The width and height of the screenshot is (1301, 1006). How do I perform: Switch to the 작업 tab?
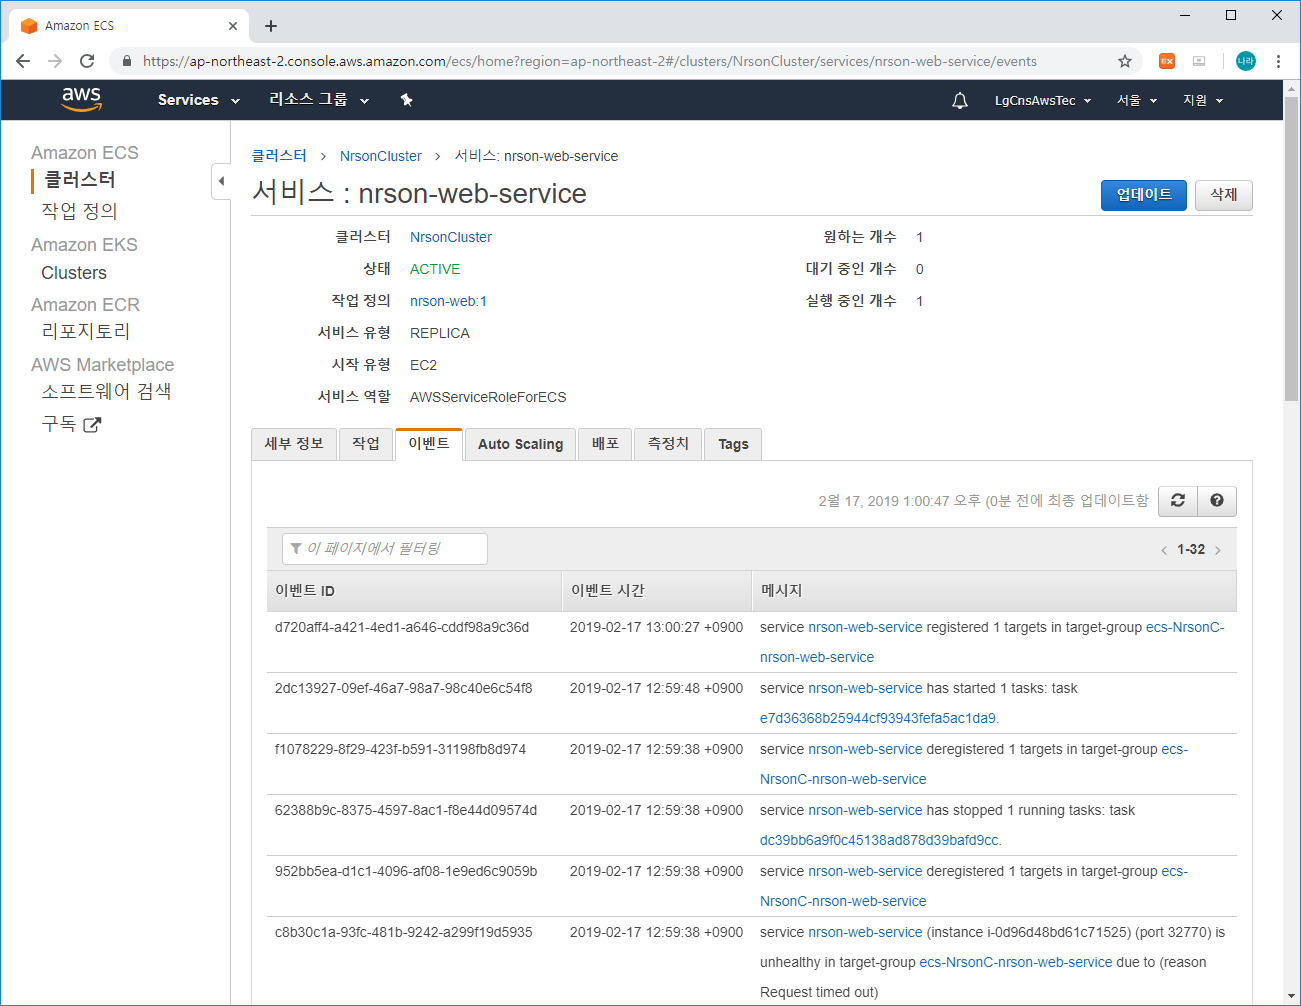pyautogui.click(x=366, y=444)
